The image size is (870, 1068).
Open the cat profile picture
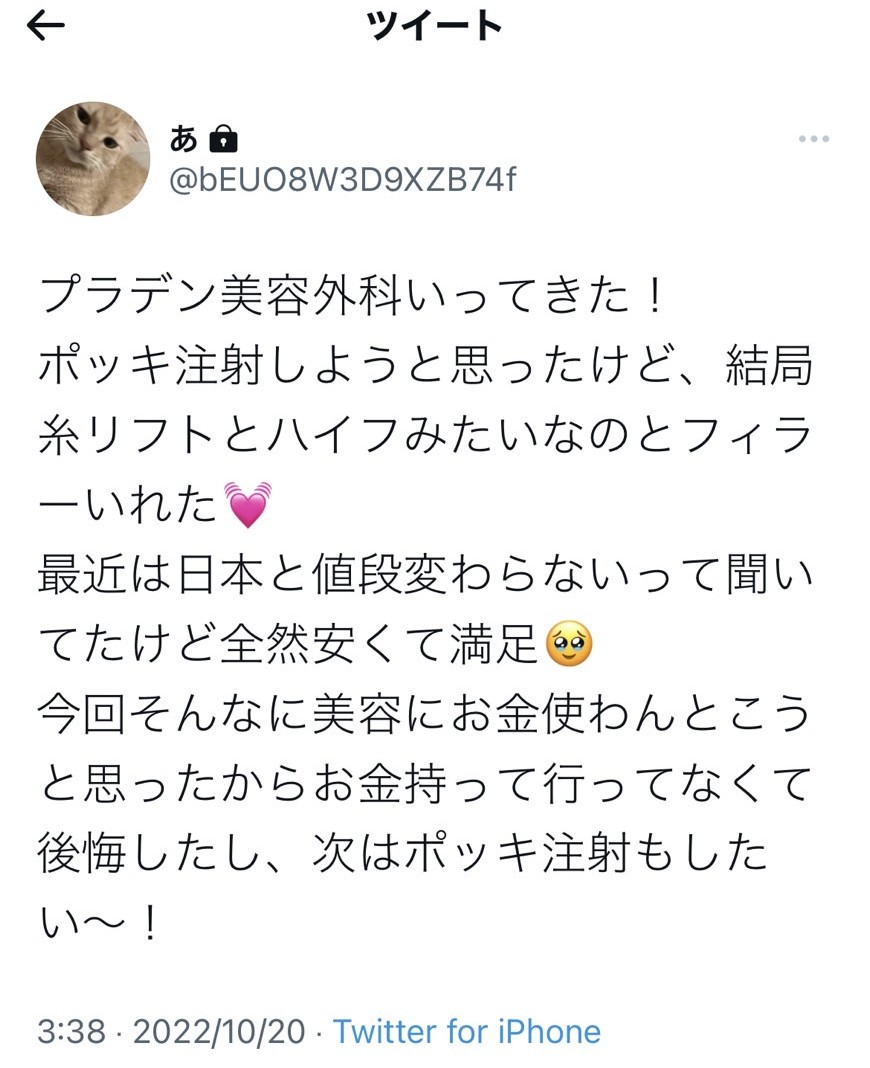point(93,159)
